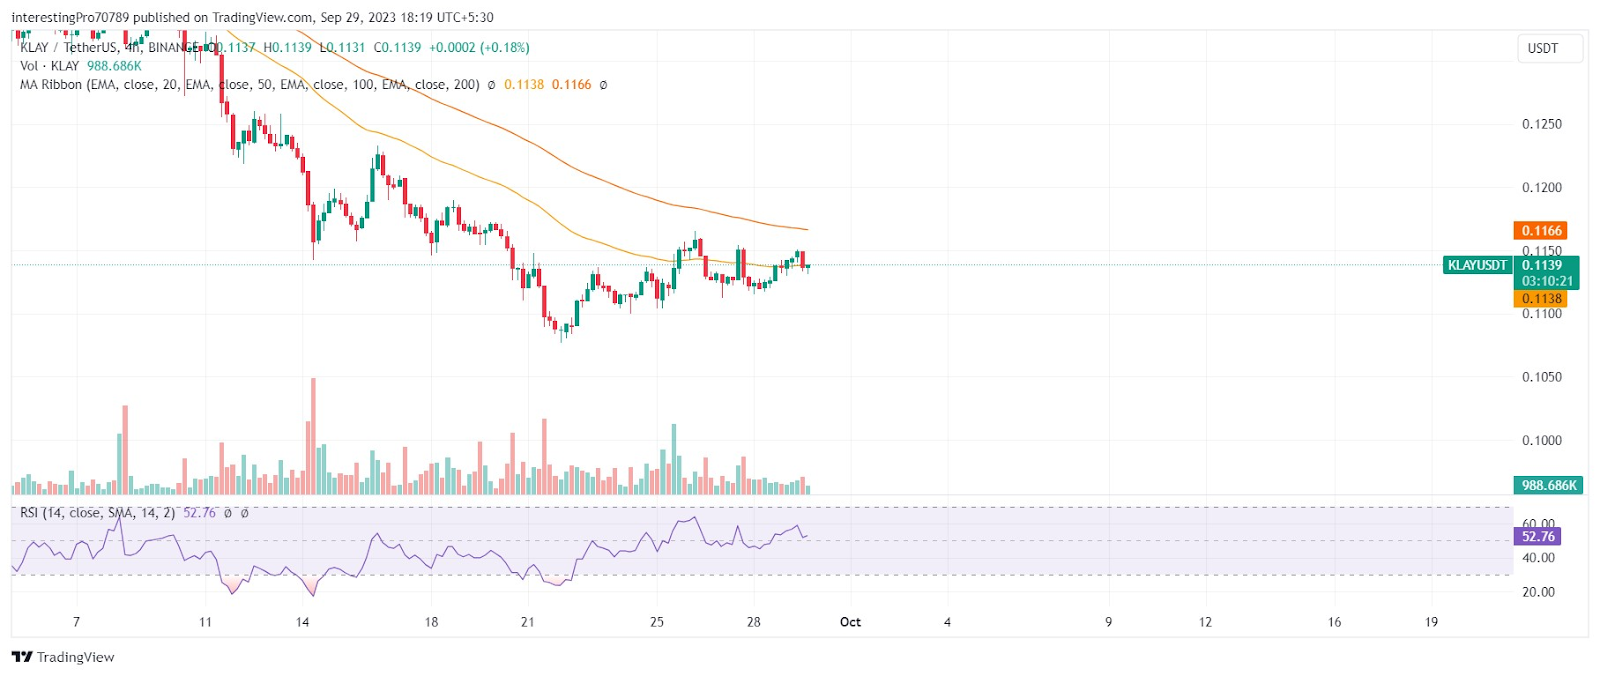Viewport: 1600px width, 676px height.
Task: Click the green 988.686K volume axis tag
Action: coord(1548,485)
